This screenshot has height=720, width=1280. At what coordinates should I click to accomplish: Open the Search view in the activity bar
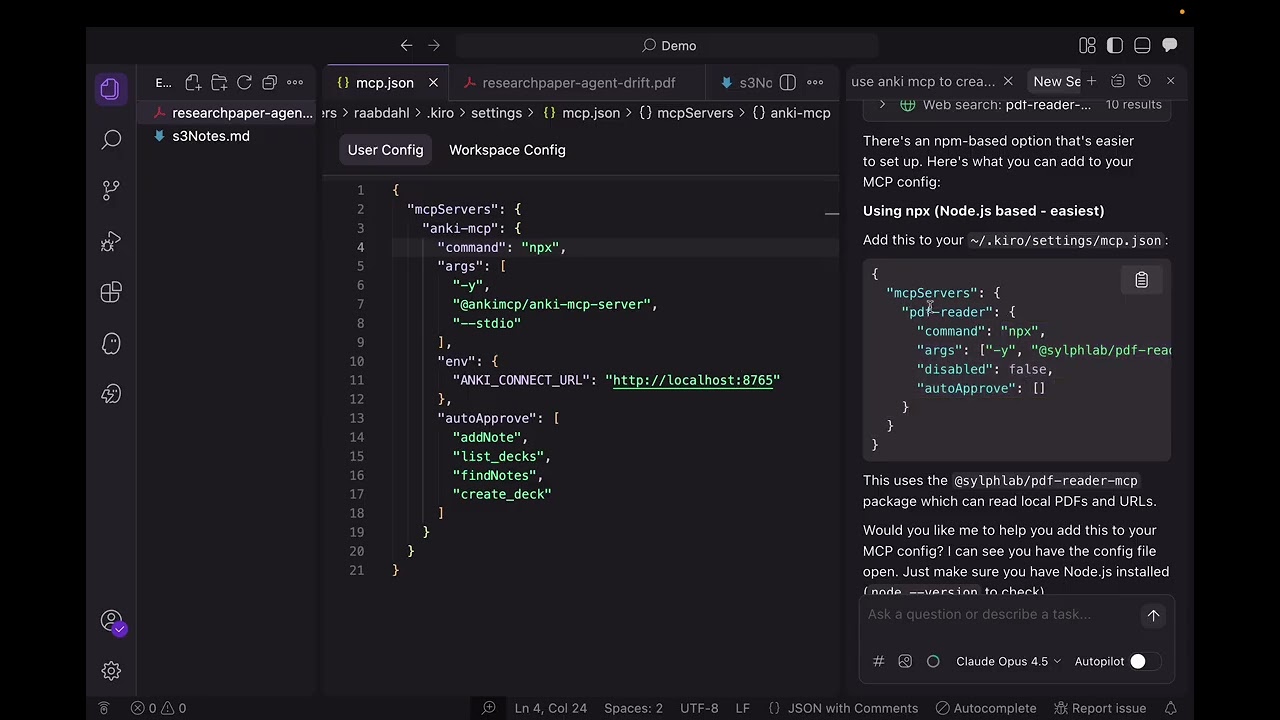pyautogui.click(x=111, y=139)
